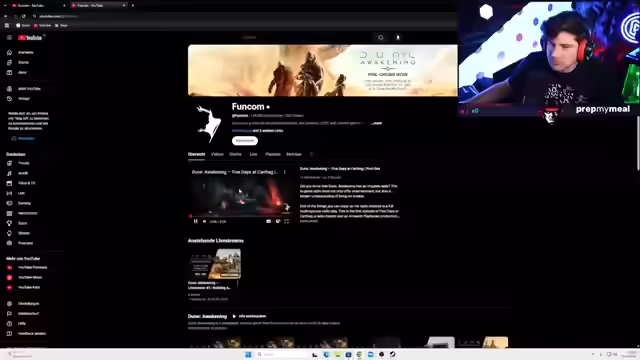This screenshot has height=360, width=640.
Task: Open the Sport trophy sidebar icon
Action: pyautogui.click(x=9, y=223)
